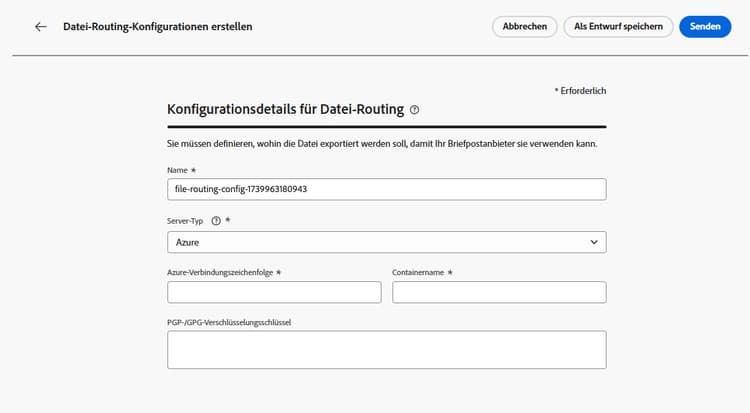Click the Azure-Verbindungszeichenfolge label
Image resolution: width=750 pixels, height=413 pixels.
220,271
